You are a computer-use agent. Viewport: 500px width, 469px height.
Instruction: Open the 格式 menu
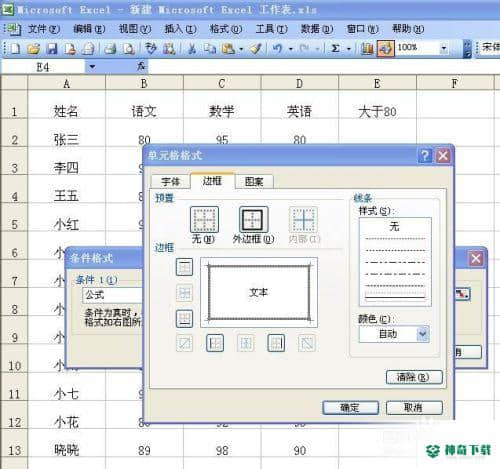225,29
